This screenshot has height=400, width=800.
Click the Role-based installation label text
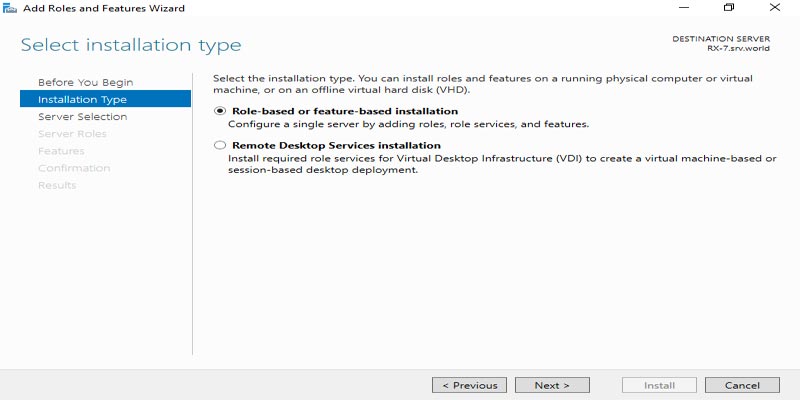345,111
